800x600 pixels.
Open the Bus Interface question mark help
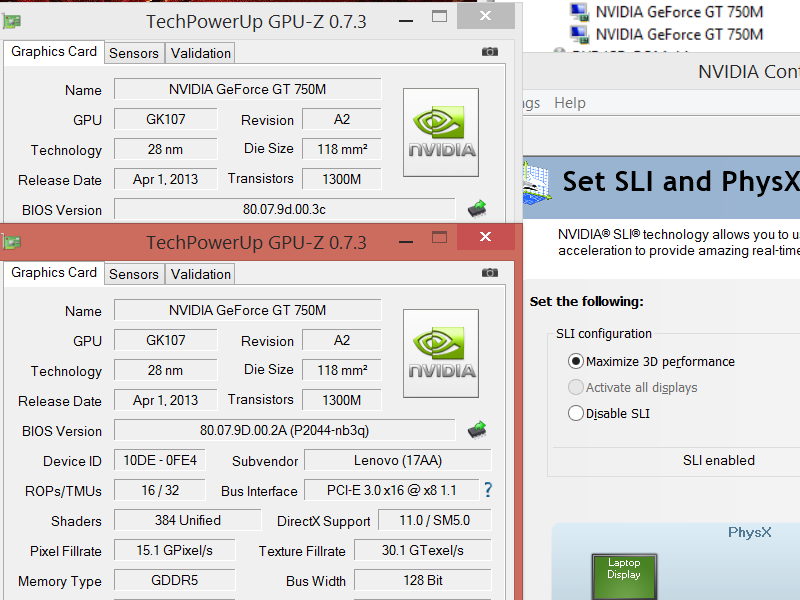coord(488,490)
